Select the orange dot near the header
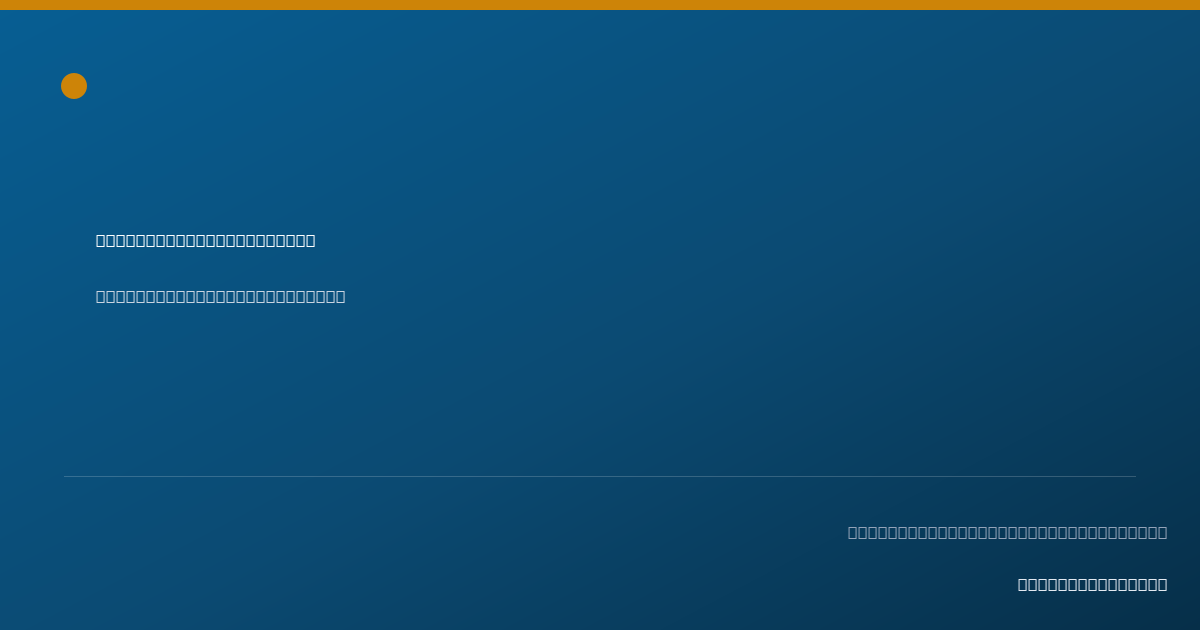The height and width of the screenshot is (630, 1200). 74,86
